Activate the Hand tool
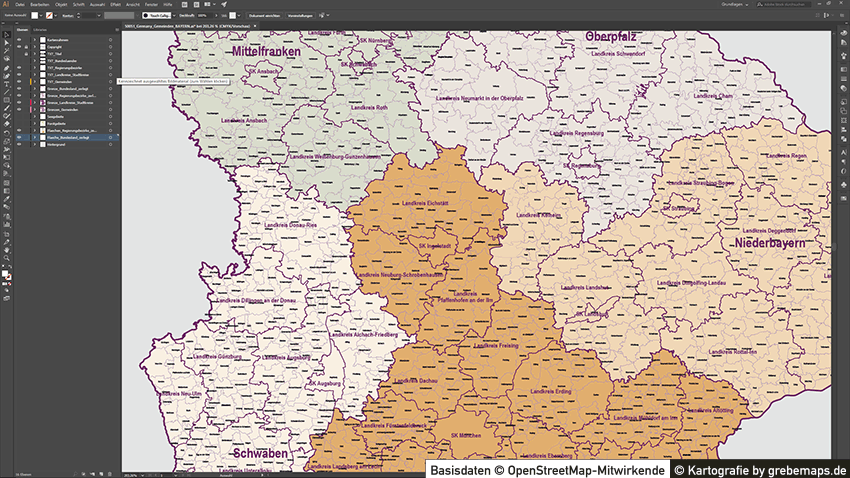Screen dimensions: 850x478 (x=6, y=248)
